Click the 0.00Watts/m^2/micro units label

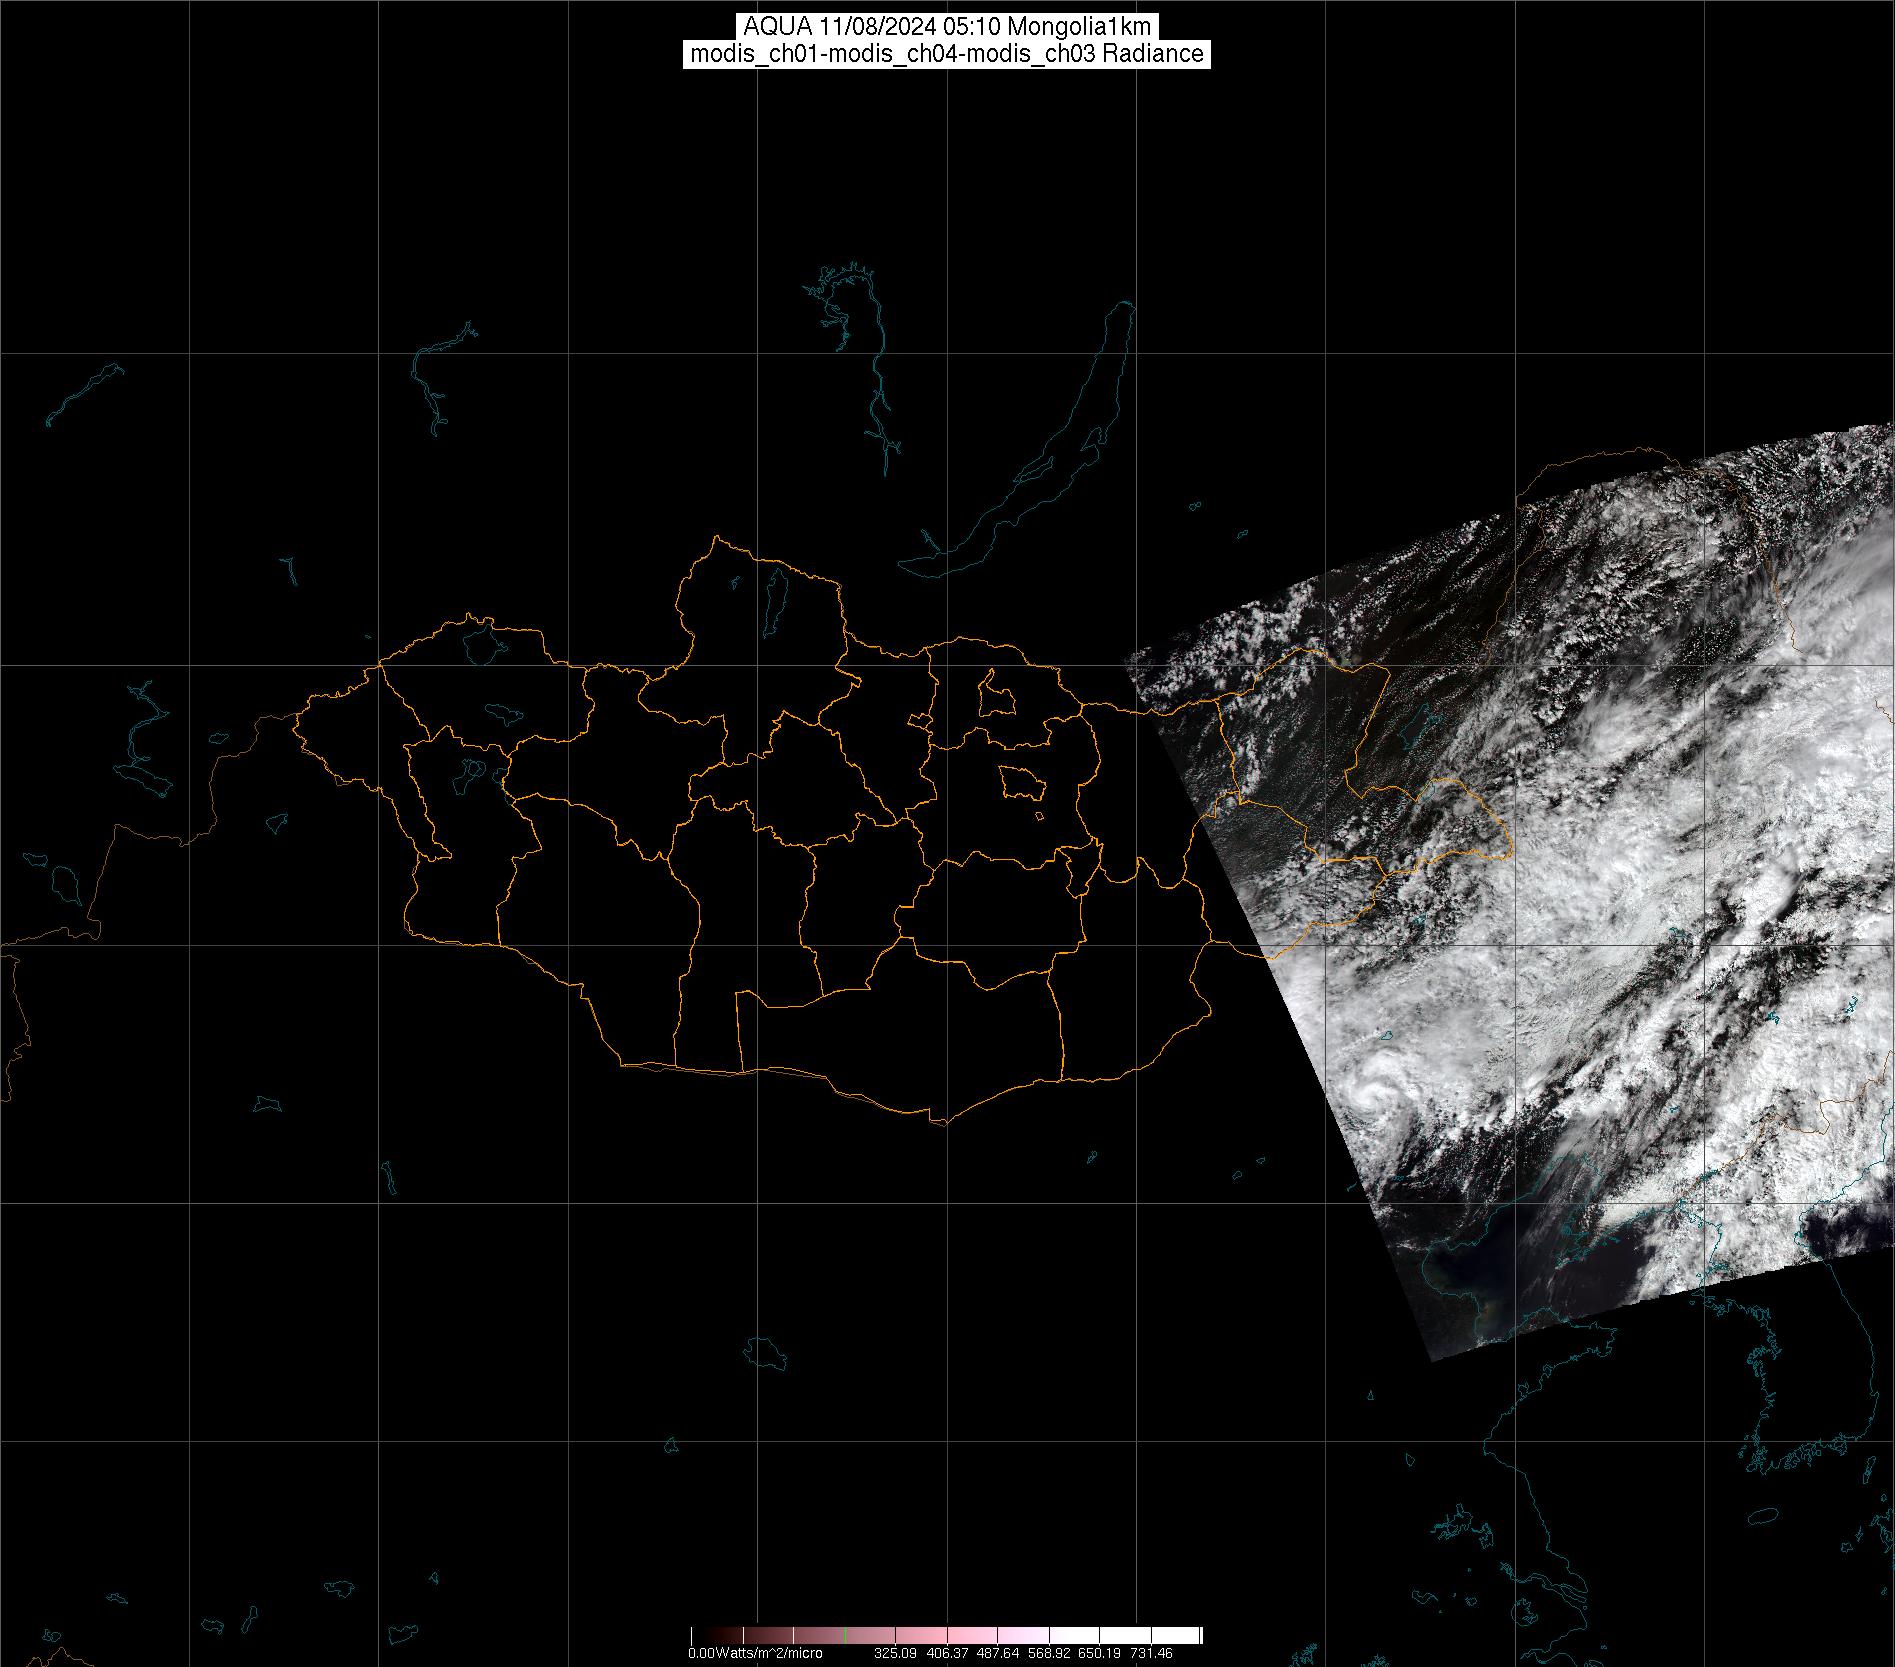(x=755, y=1653)
